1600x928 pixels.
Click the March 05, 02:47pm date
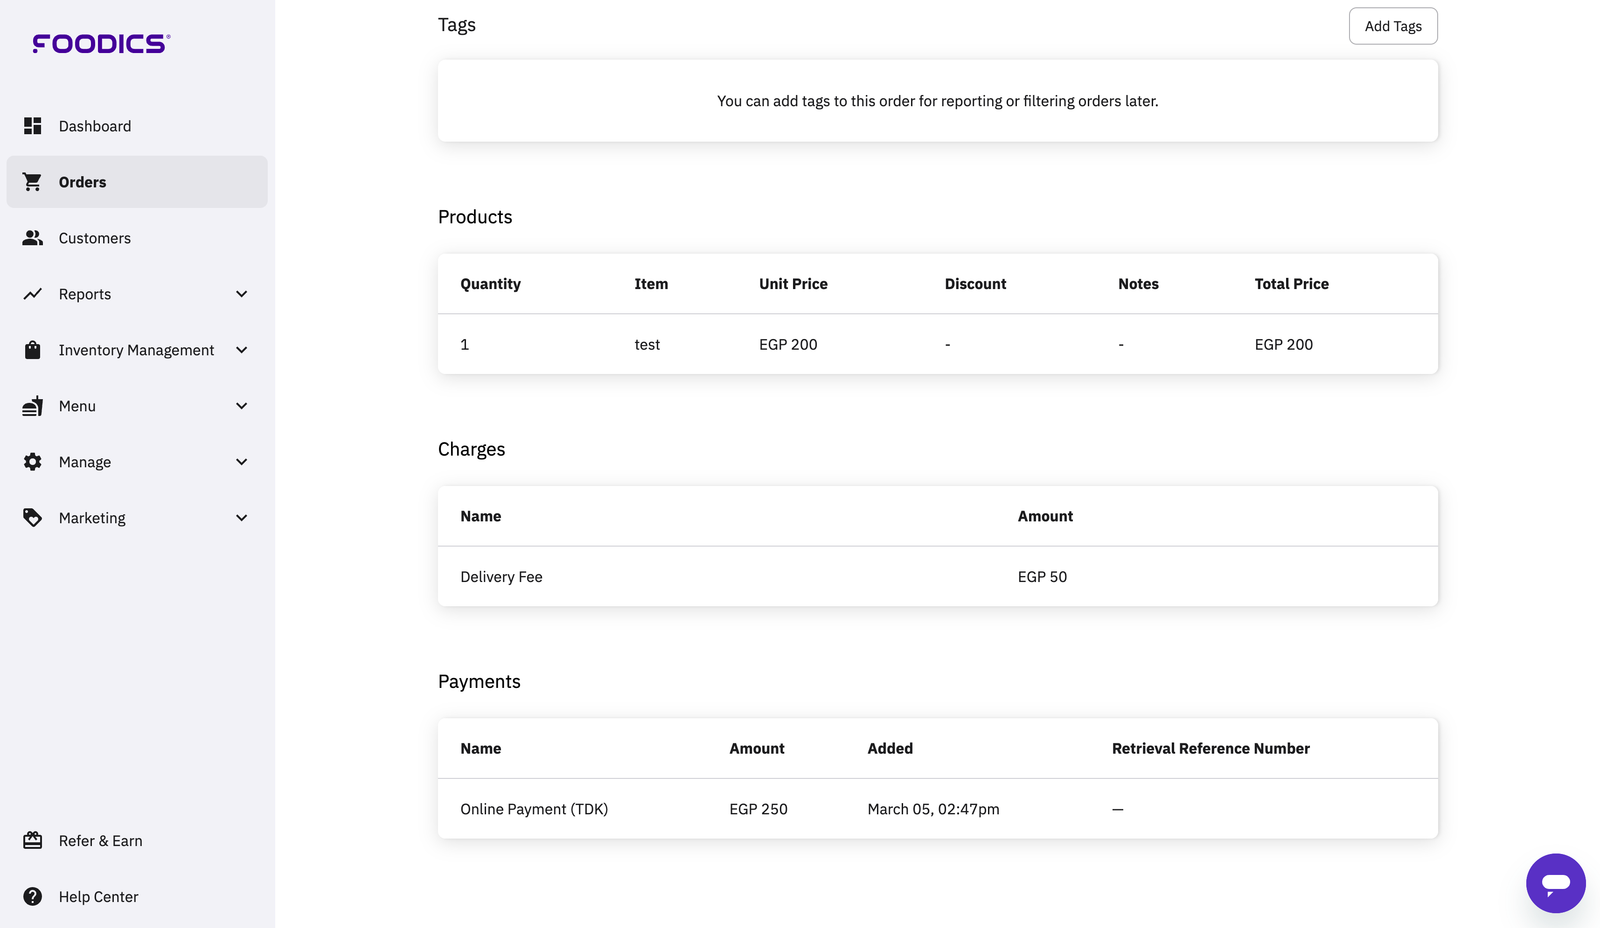tap(933, 809)
